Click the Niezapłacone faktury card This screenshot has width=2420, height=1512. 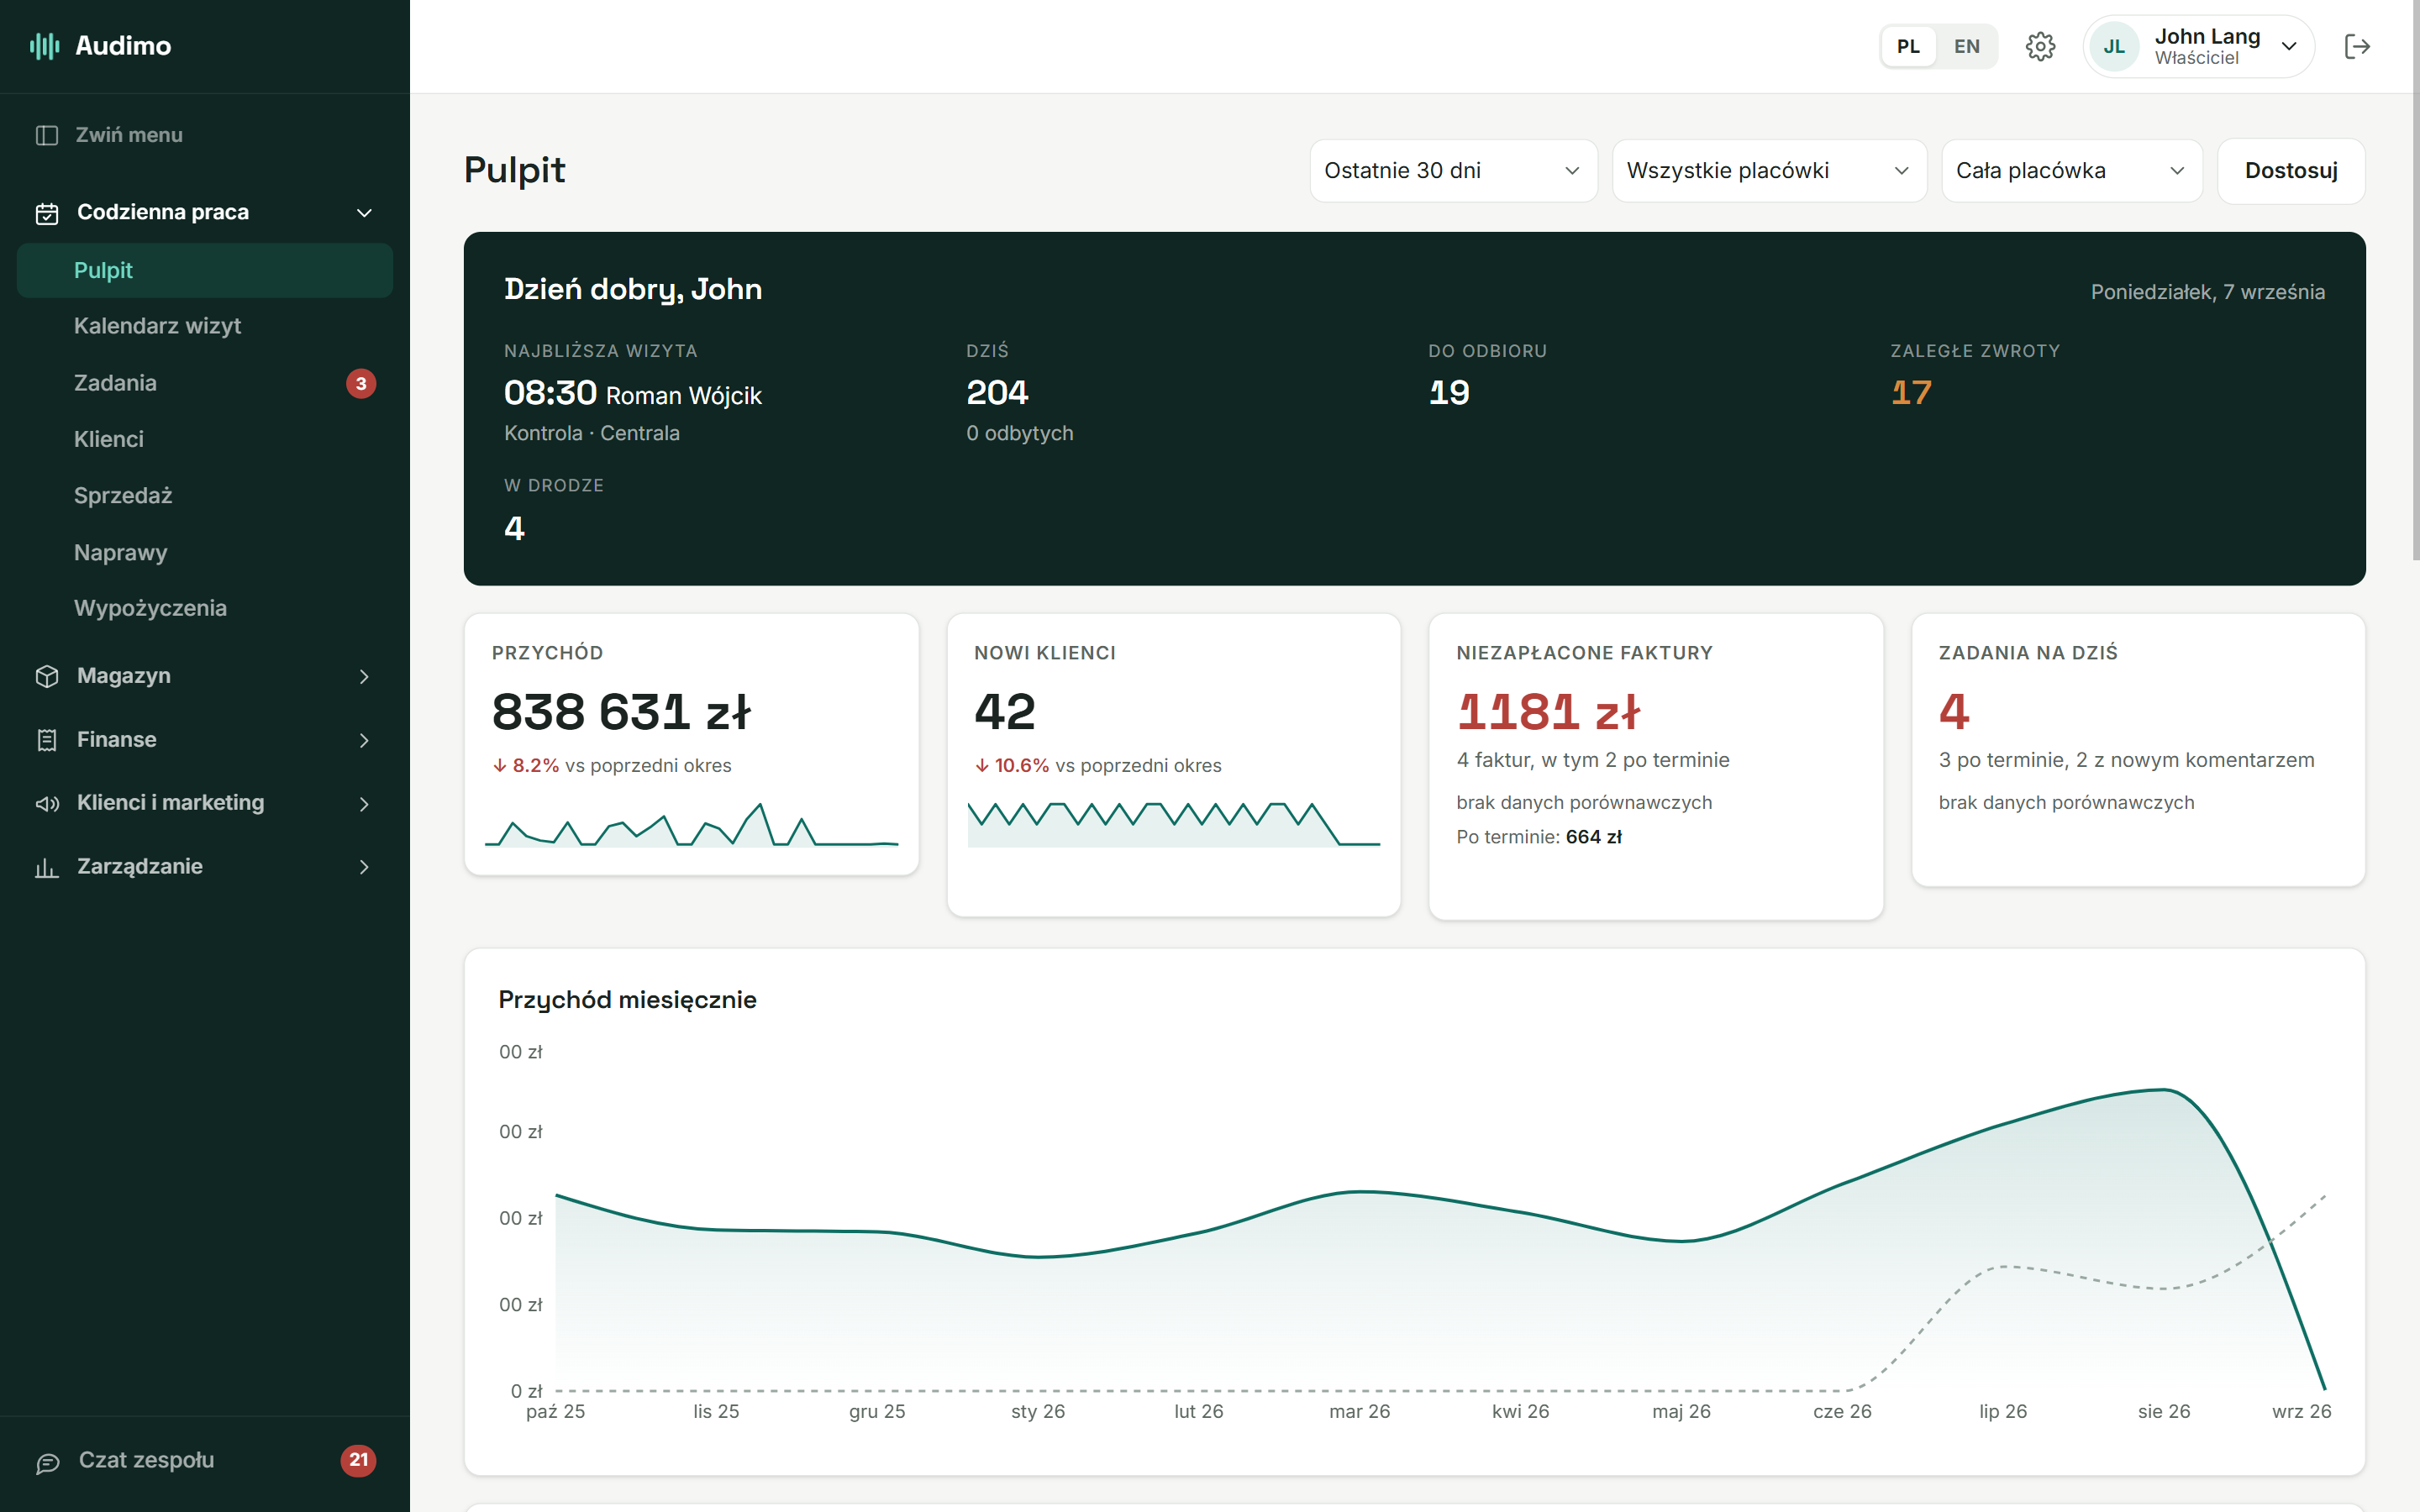(1655, 766)
